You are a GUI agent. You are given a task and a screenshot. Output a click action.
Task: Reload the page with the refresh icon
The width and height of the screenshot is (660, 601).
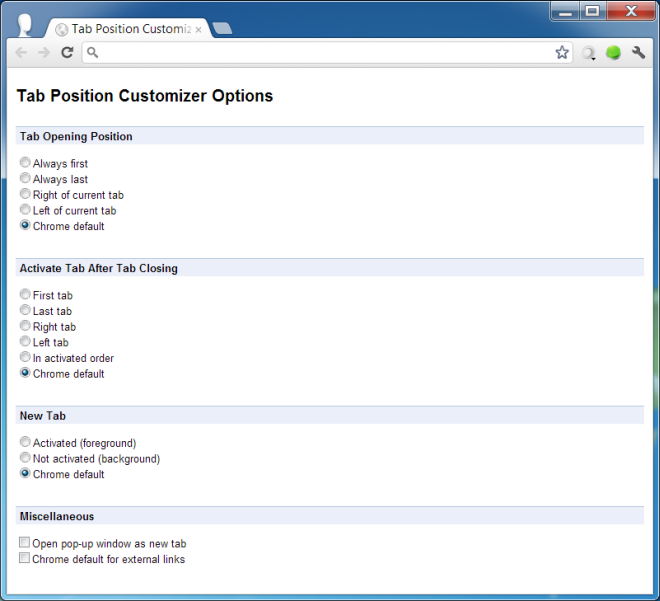click(x=67, y=52)
